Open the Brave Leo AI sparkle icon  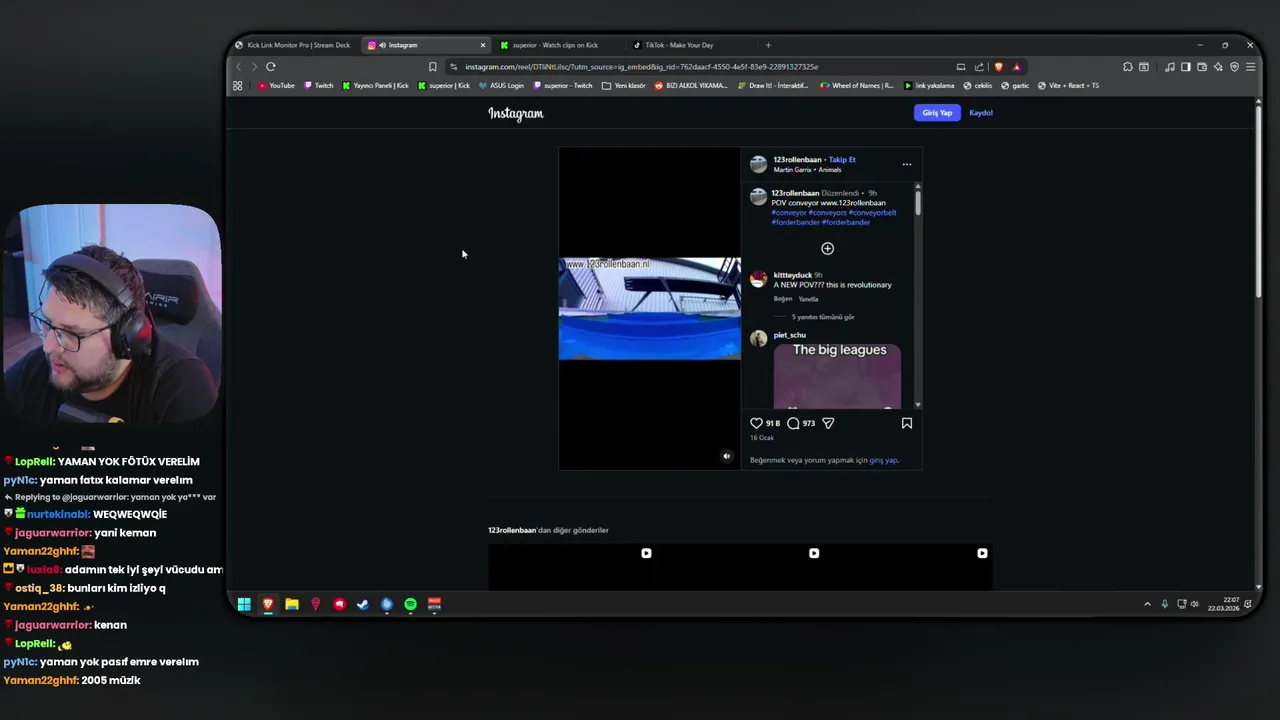click(1218, 67)
